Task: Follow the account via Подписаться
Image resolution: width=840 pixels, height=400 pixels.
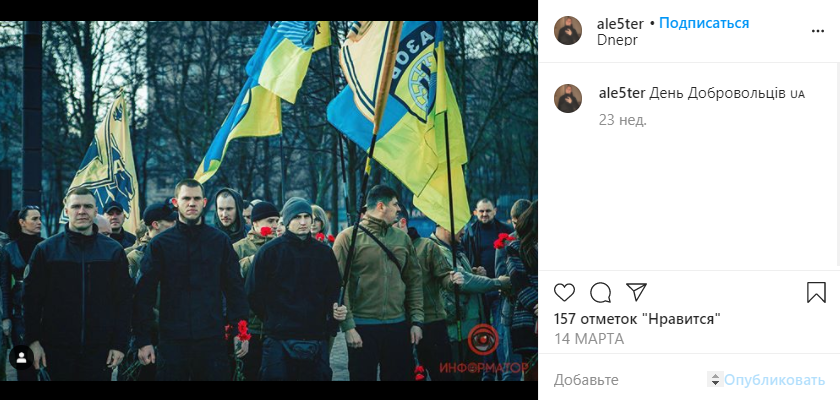Action: pos(704,23)
